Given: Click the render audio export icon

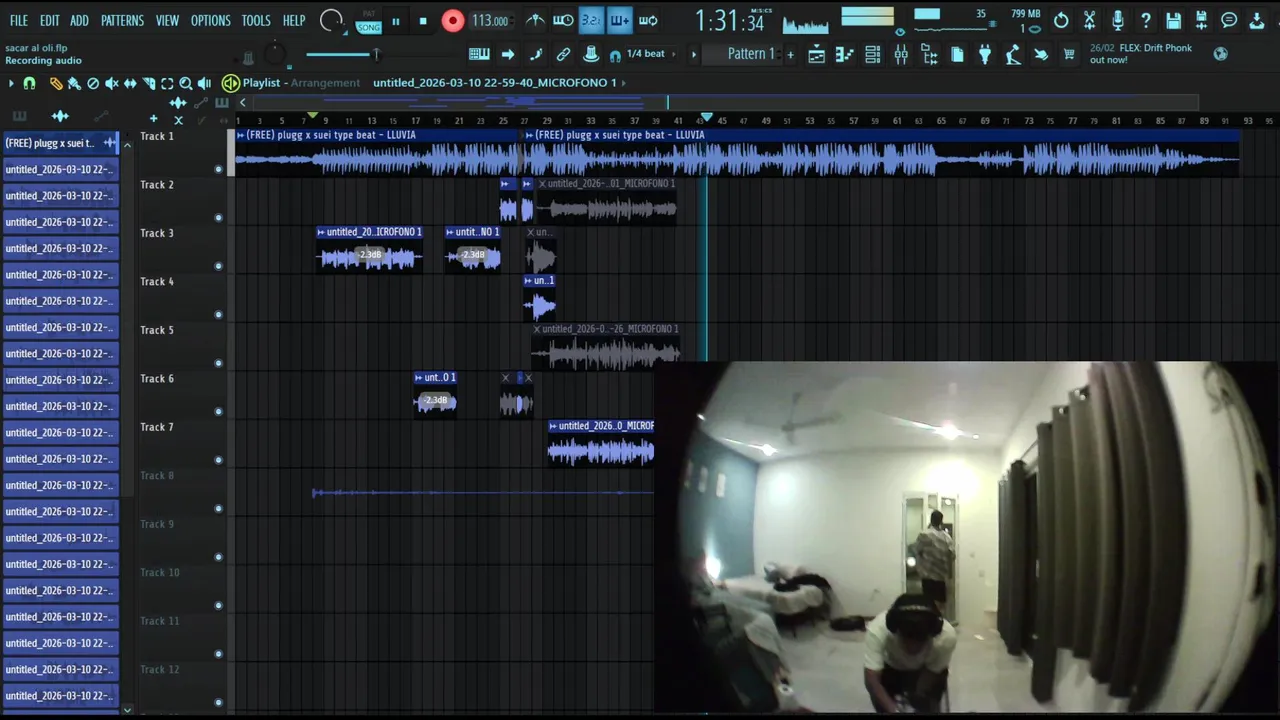Looking at the screenshot, I should point(1201,20).
